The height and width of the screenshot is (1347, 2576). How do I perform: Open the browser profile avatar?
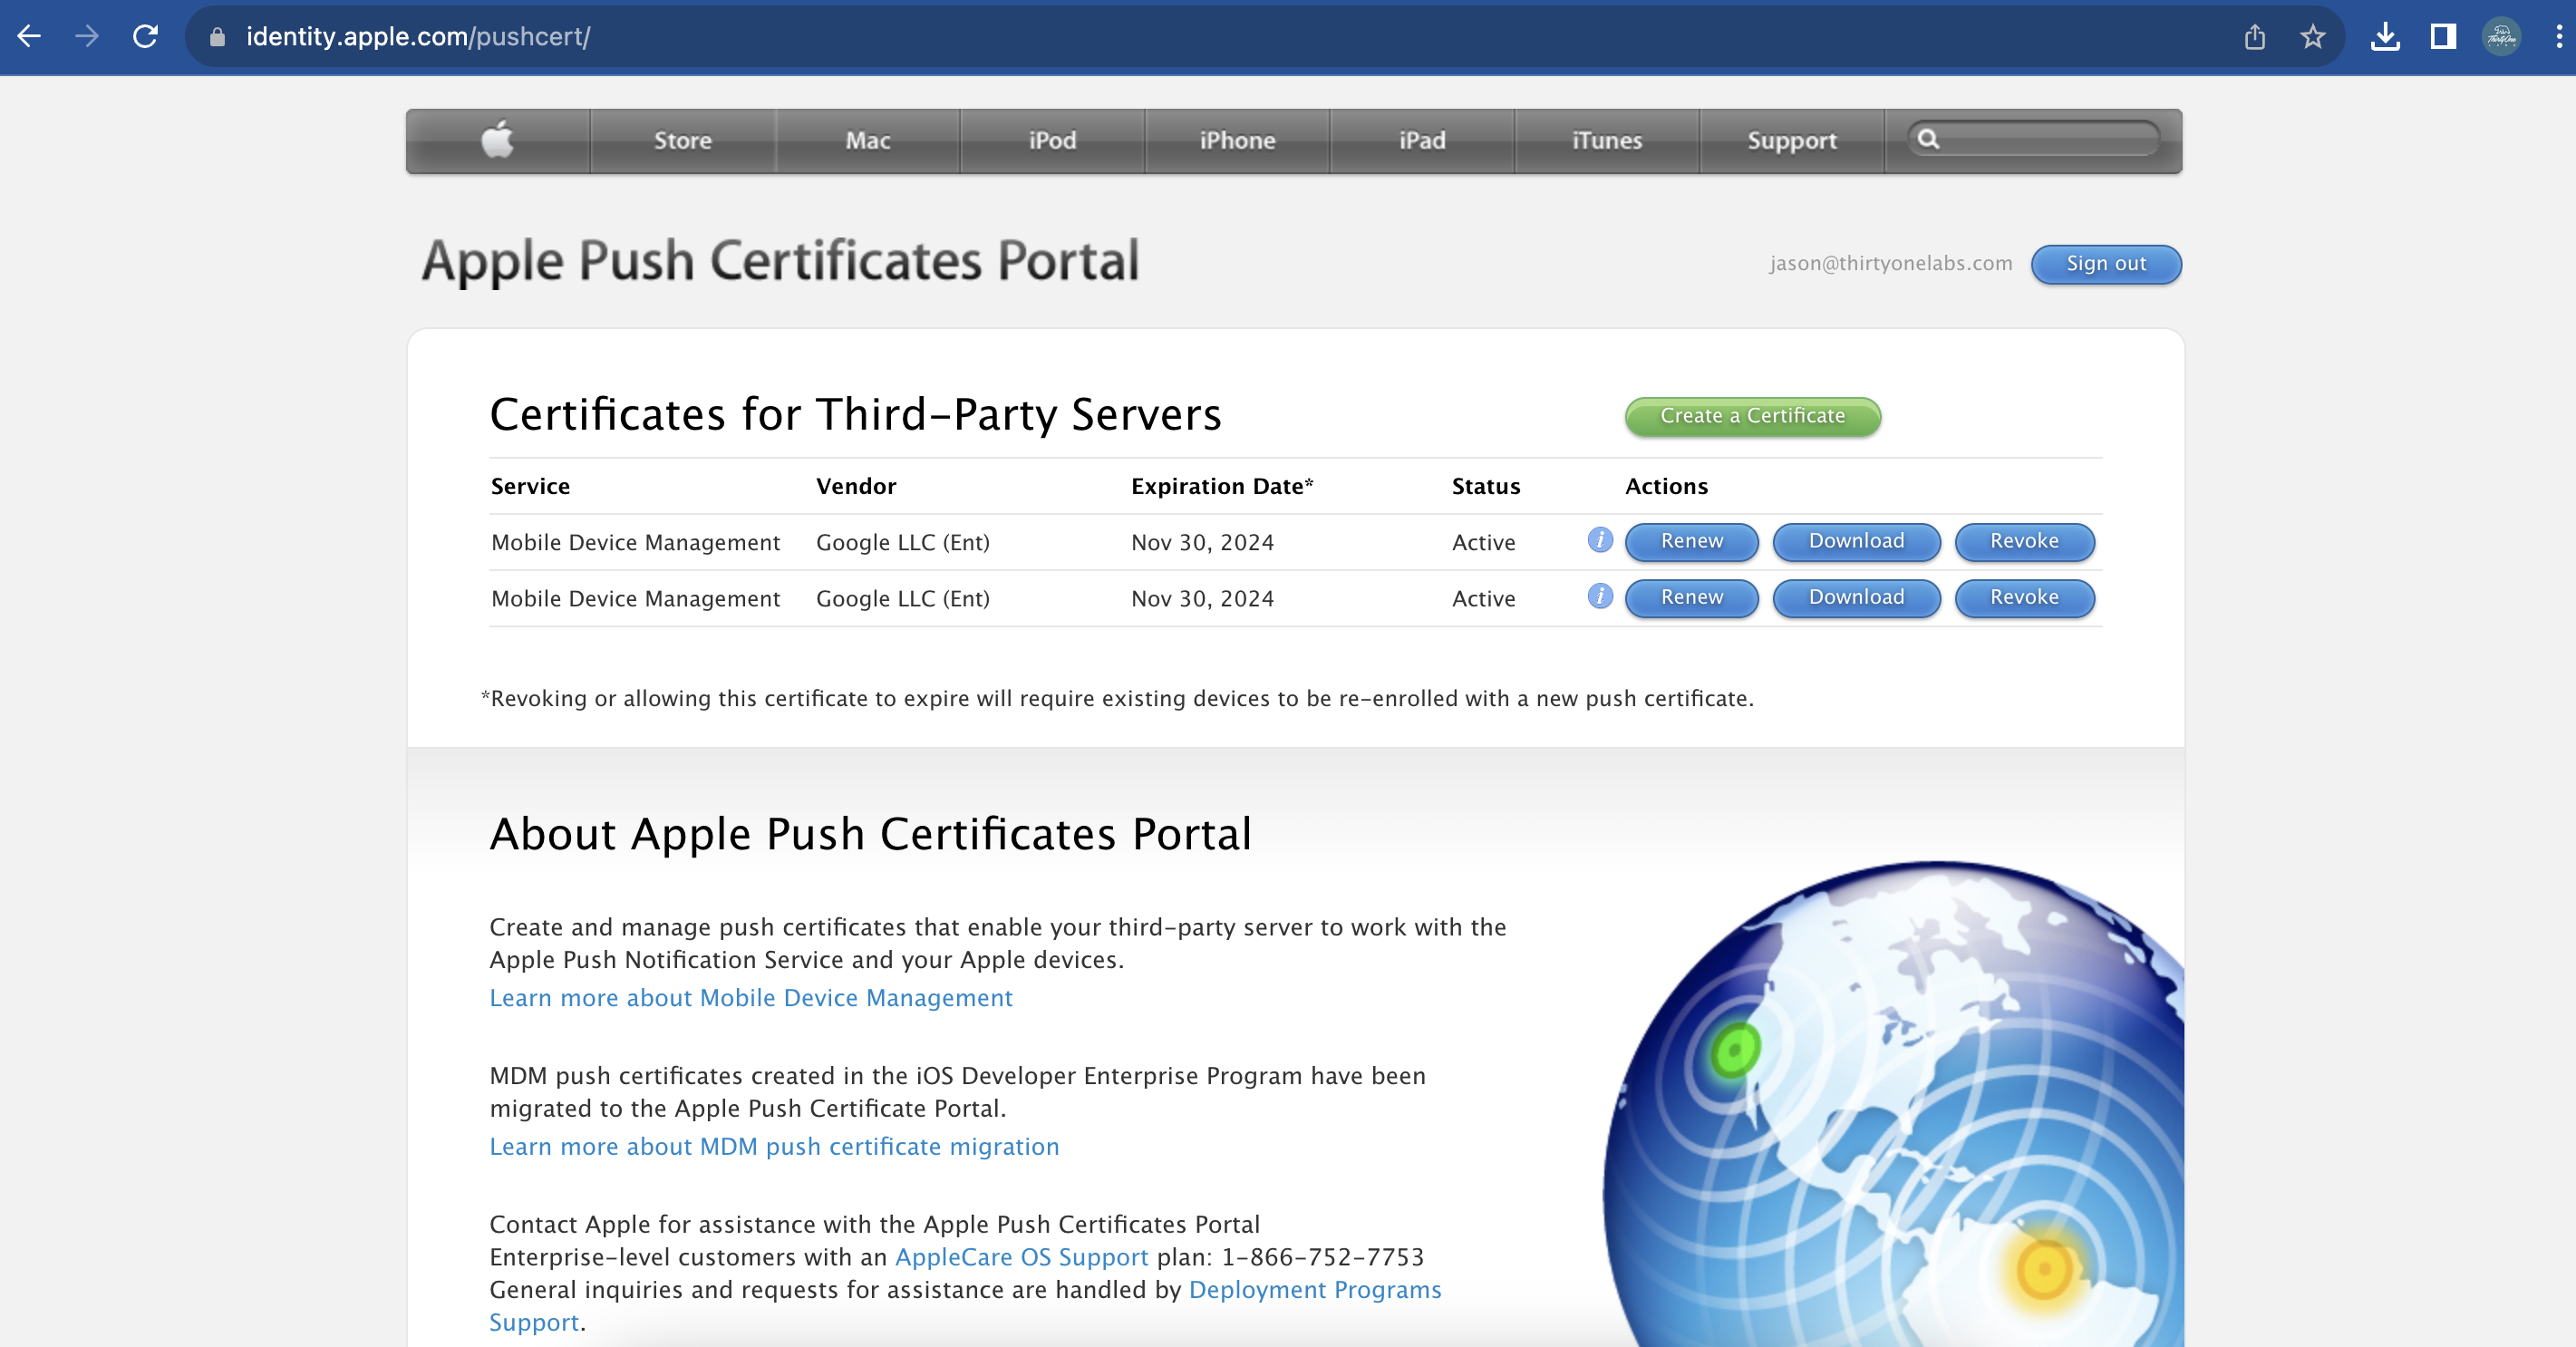(2501, 37)
